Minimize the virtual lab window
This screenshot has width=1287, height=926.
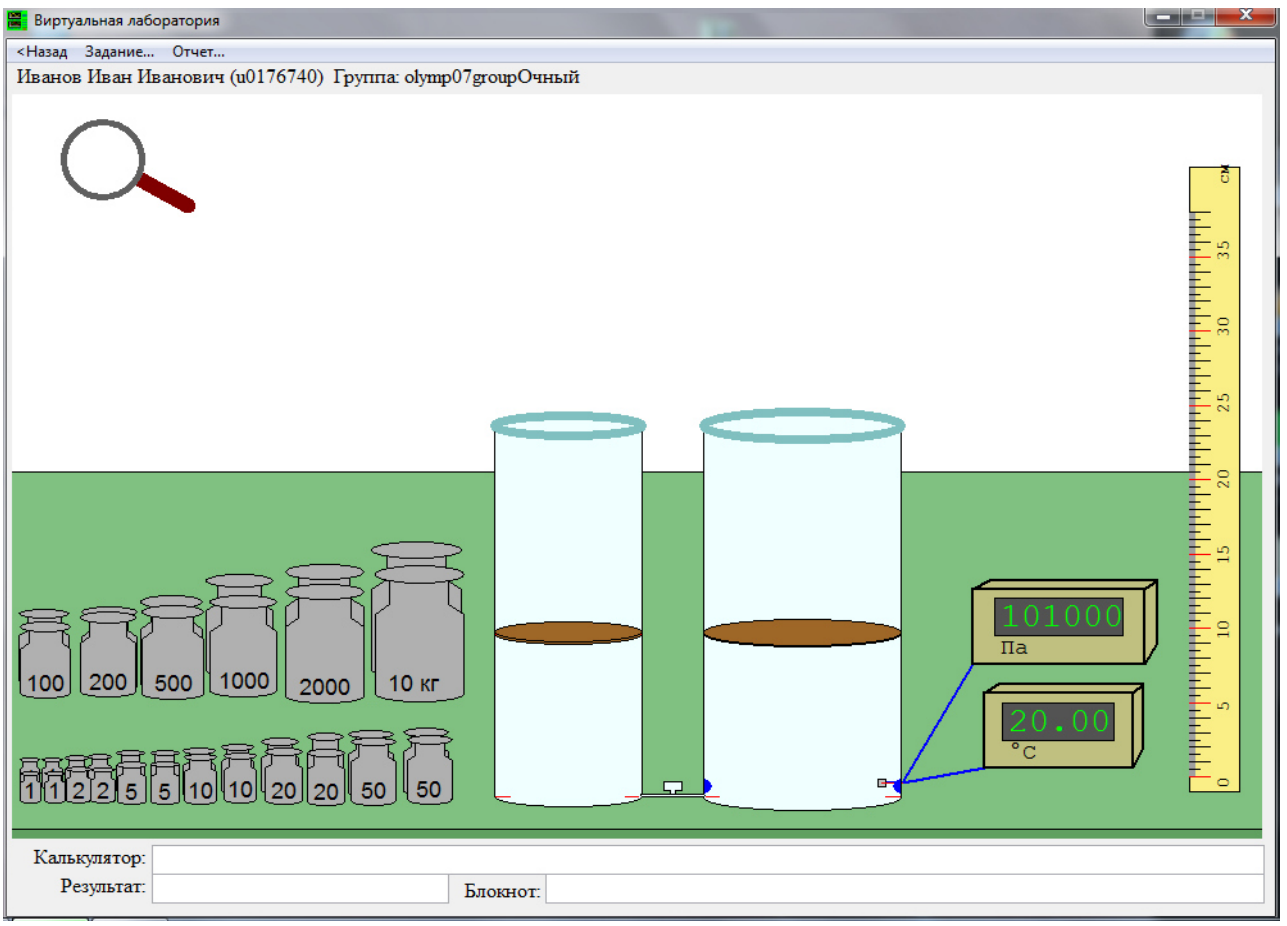(x=1164, y=17)
